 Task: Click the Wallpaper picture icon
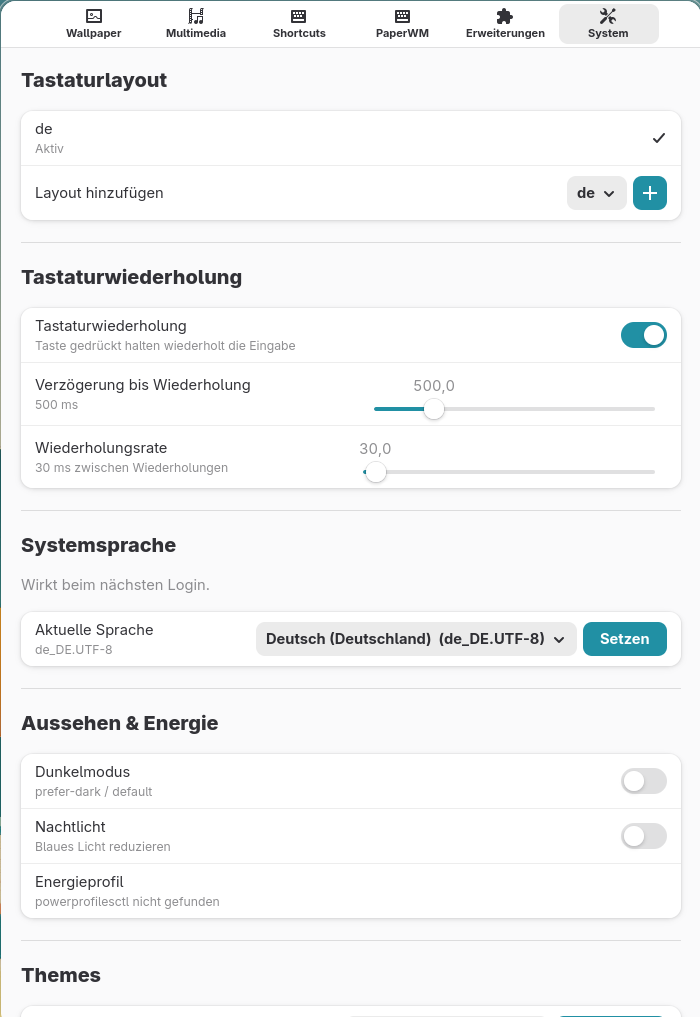pyautogui.click(x=94, y=16)
